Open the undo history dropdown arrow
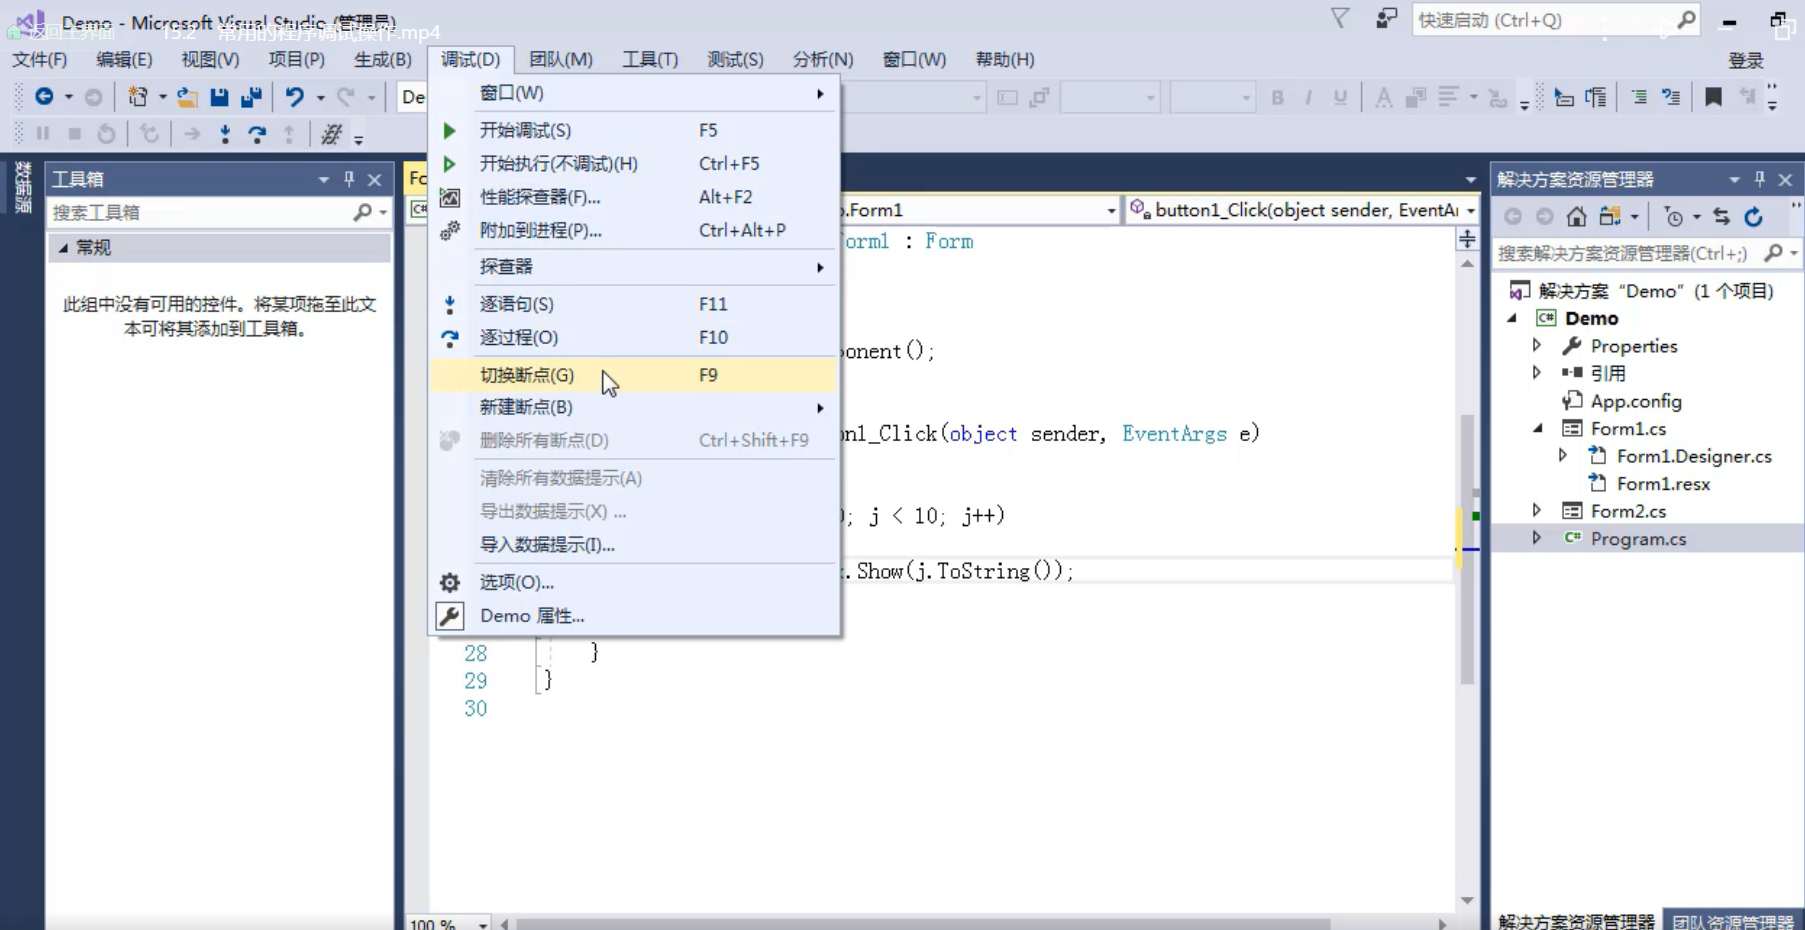The image size is (1805, 930). click(x=320, y=98)
